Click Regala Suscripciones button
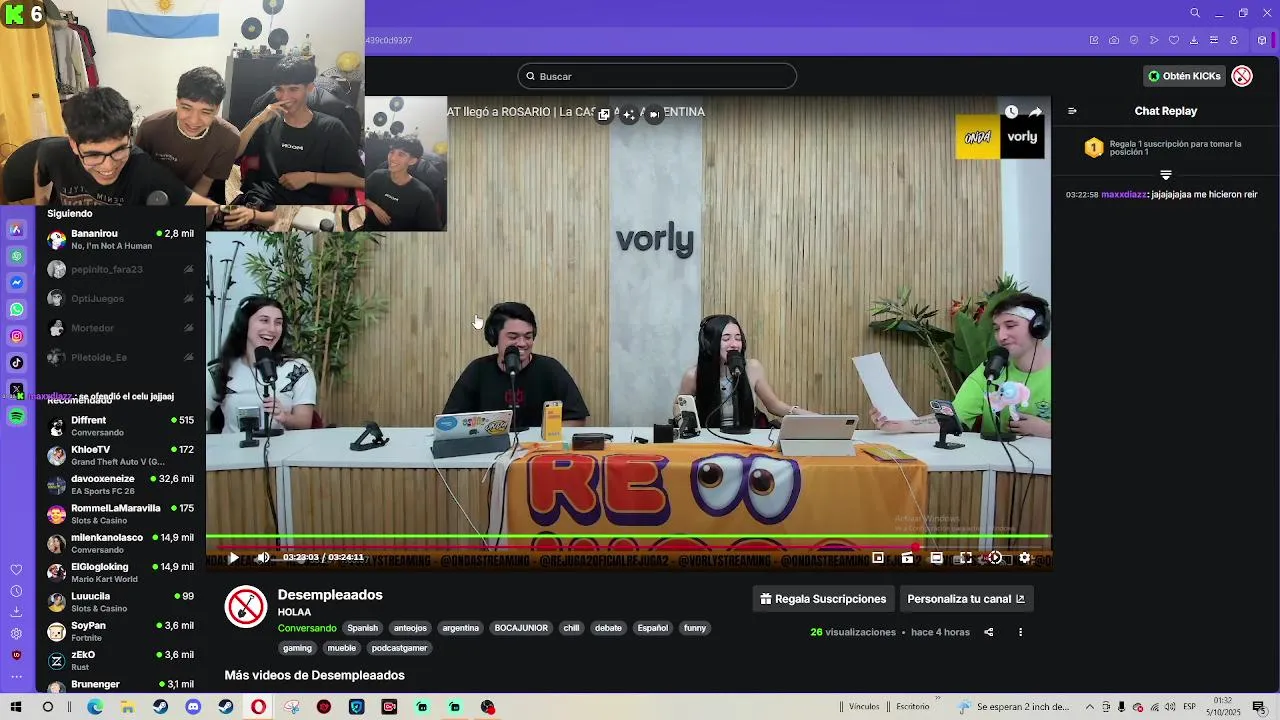Screen dimensions: 1280x720 pyautogui.click(x=823, y=599)
